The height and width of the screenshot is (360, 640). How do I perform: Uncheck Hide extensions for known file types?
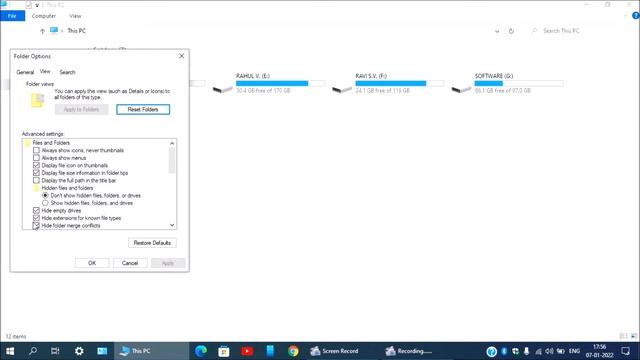click(x=36, y=218)
